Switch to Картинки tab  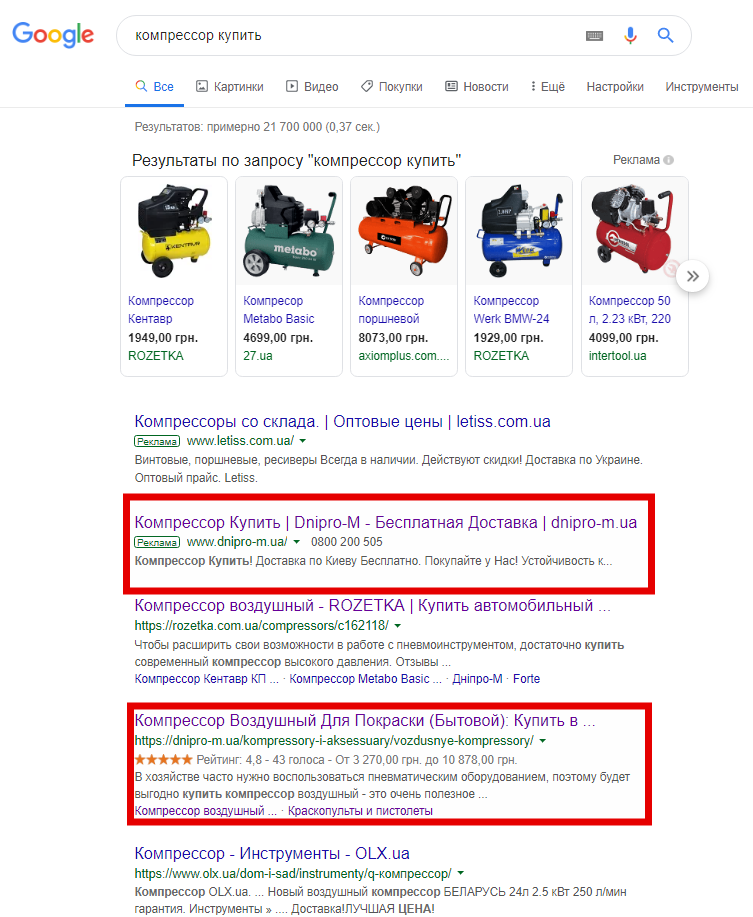click(229, 87)
